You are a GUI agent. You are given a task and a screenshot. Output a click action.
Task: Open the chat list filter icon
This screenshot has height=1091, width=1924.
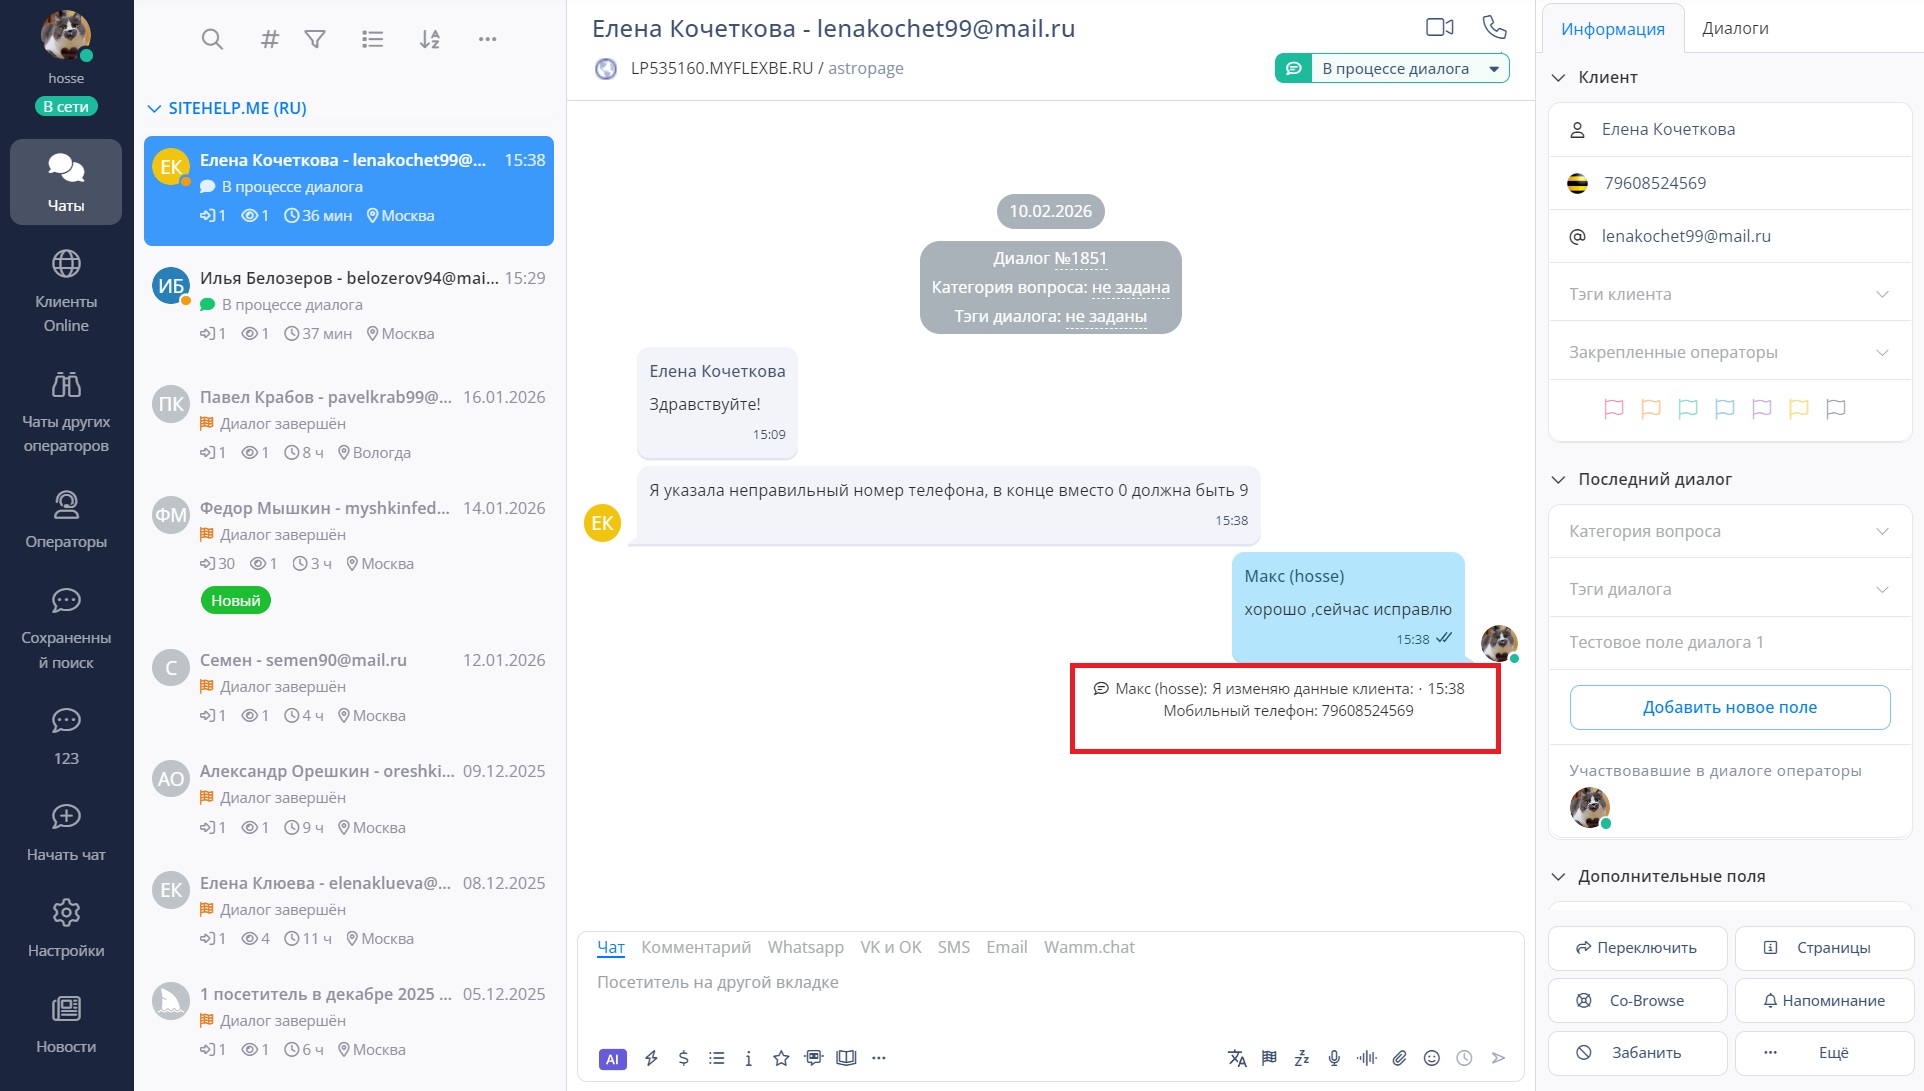tap(315, 39)
